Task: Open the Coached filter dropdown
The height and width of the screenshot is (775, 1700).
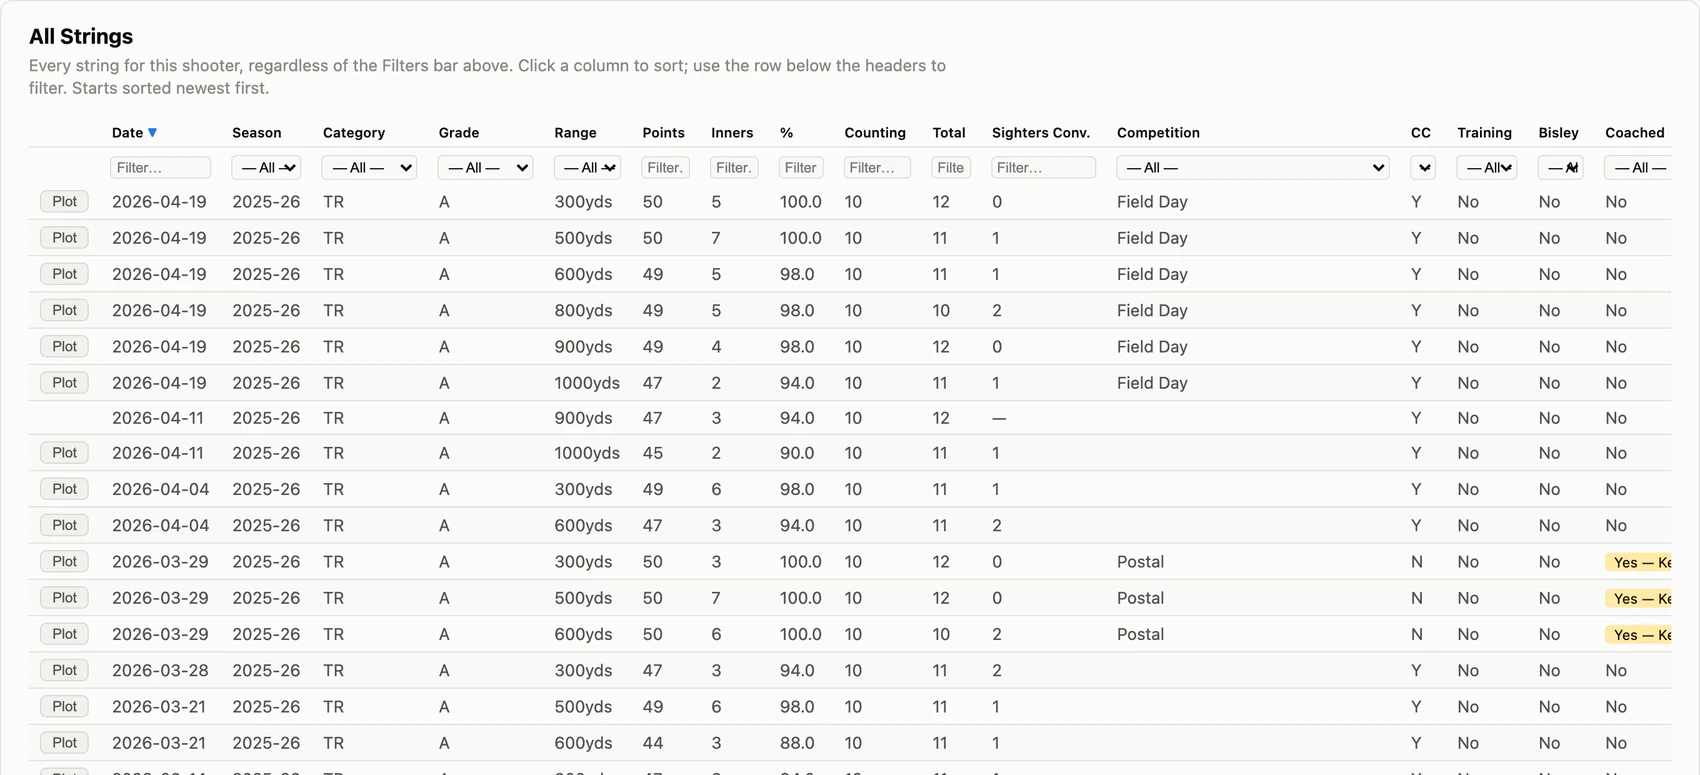Action: coord(1638,168)
